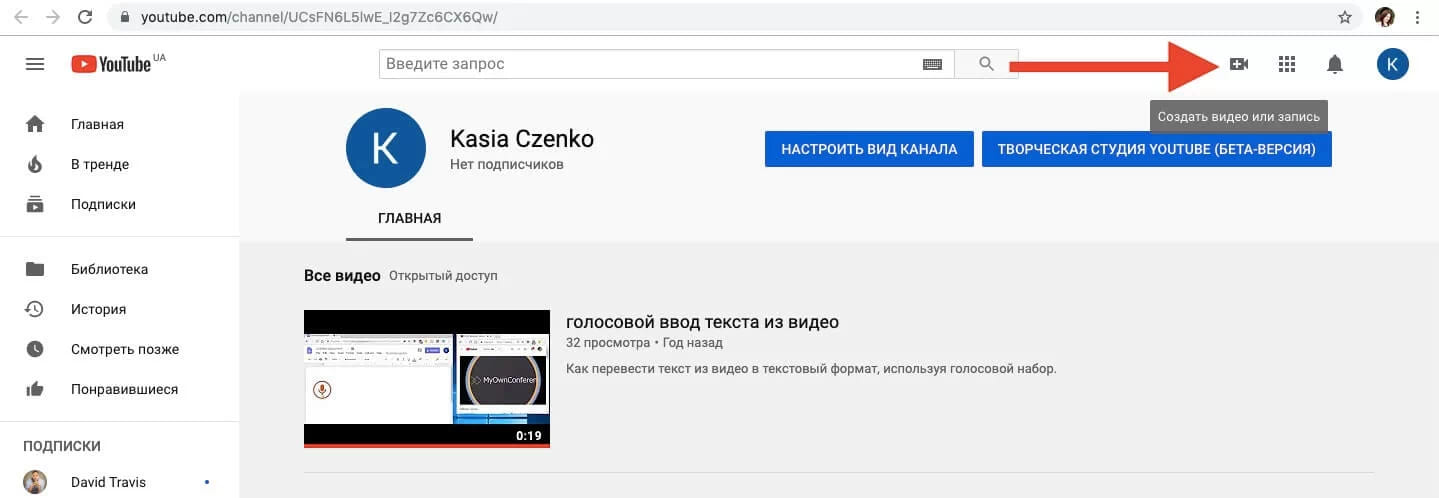
Task: Click the browser address bar URL
Action: pos(319,18)
